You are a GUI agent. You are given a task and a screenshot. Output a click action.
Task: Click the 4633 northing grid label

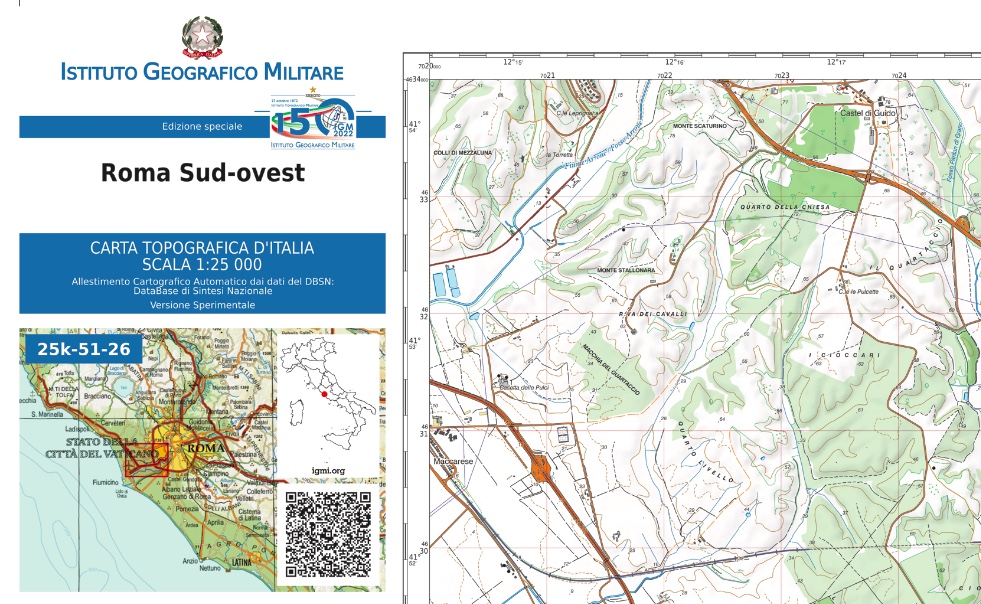click(424, 197)
